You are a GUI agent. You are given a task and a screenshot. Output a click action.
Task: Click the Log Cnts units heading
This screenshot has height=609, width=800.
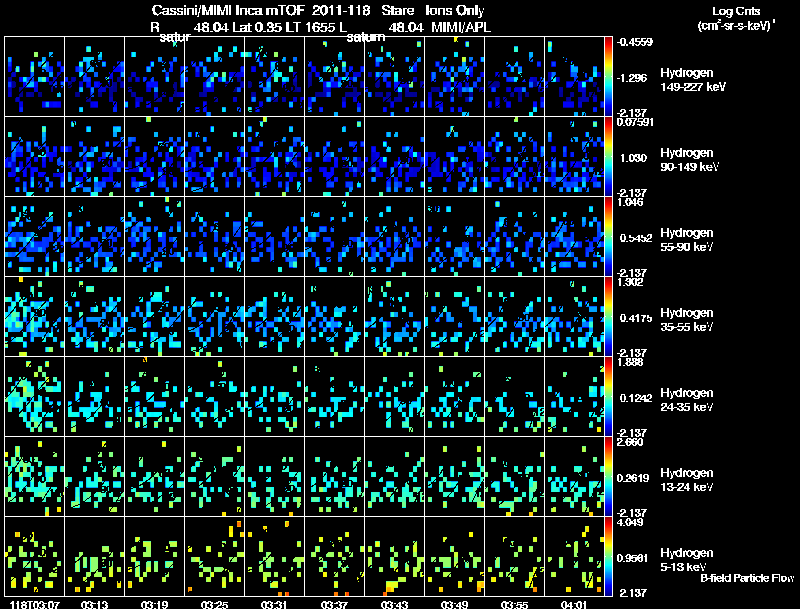click(736, 11)
